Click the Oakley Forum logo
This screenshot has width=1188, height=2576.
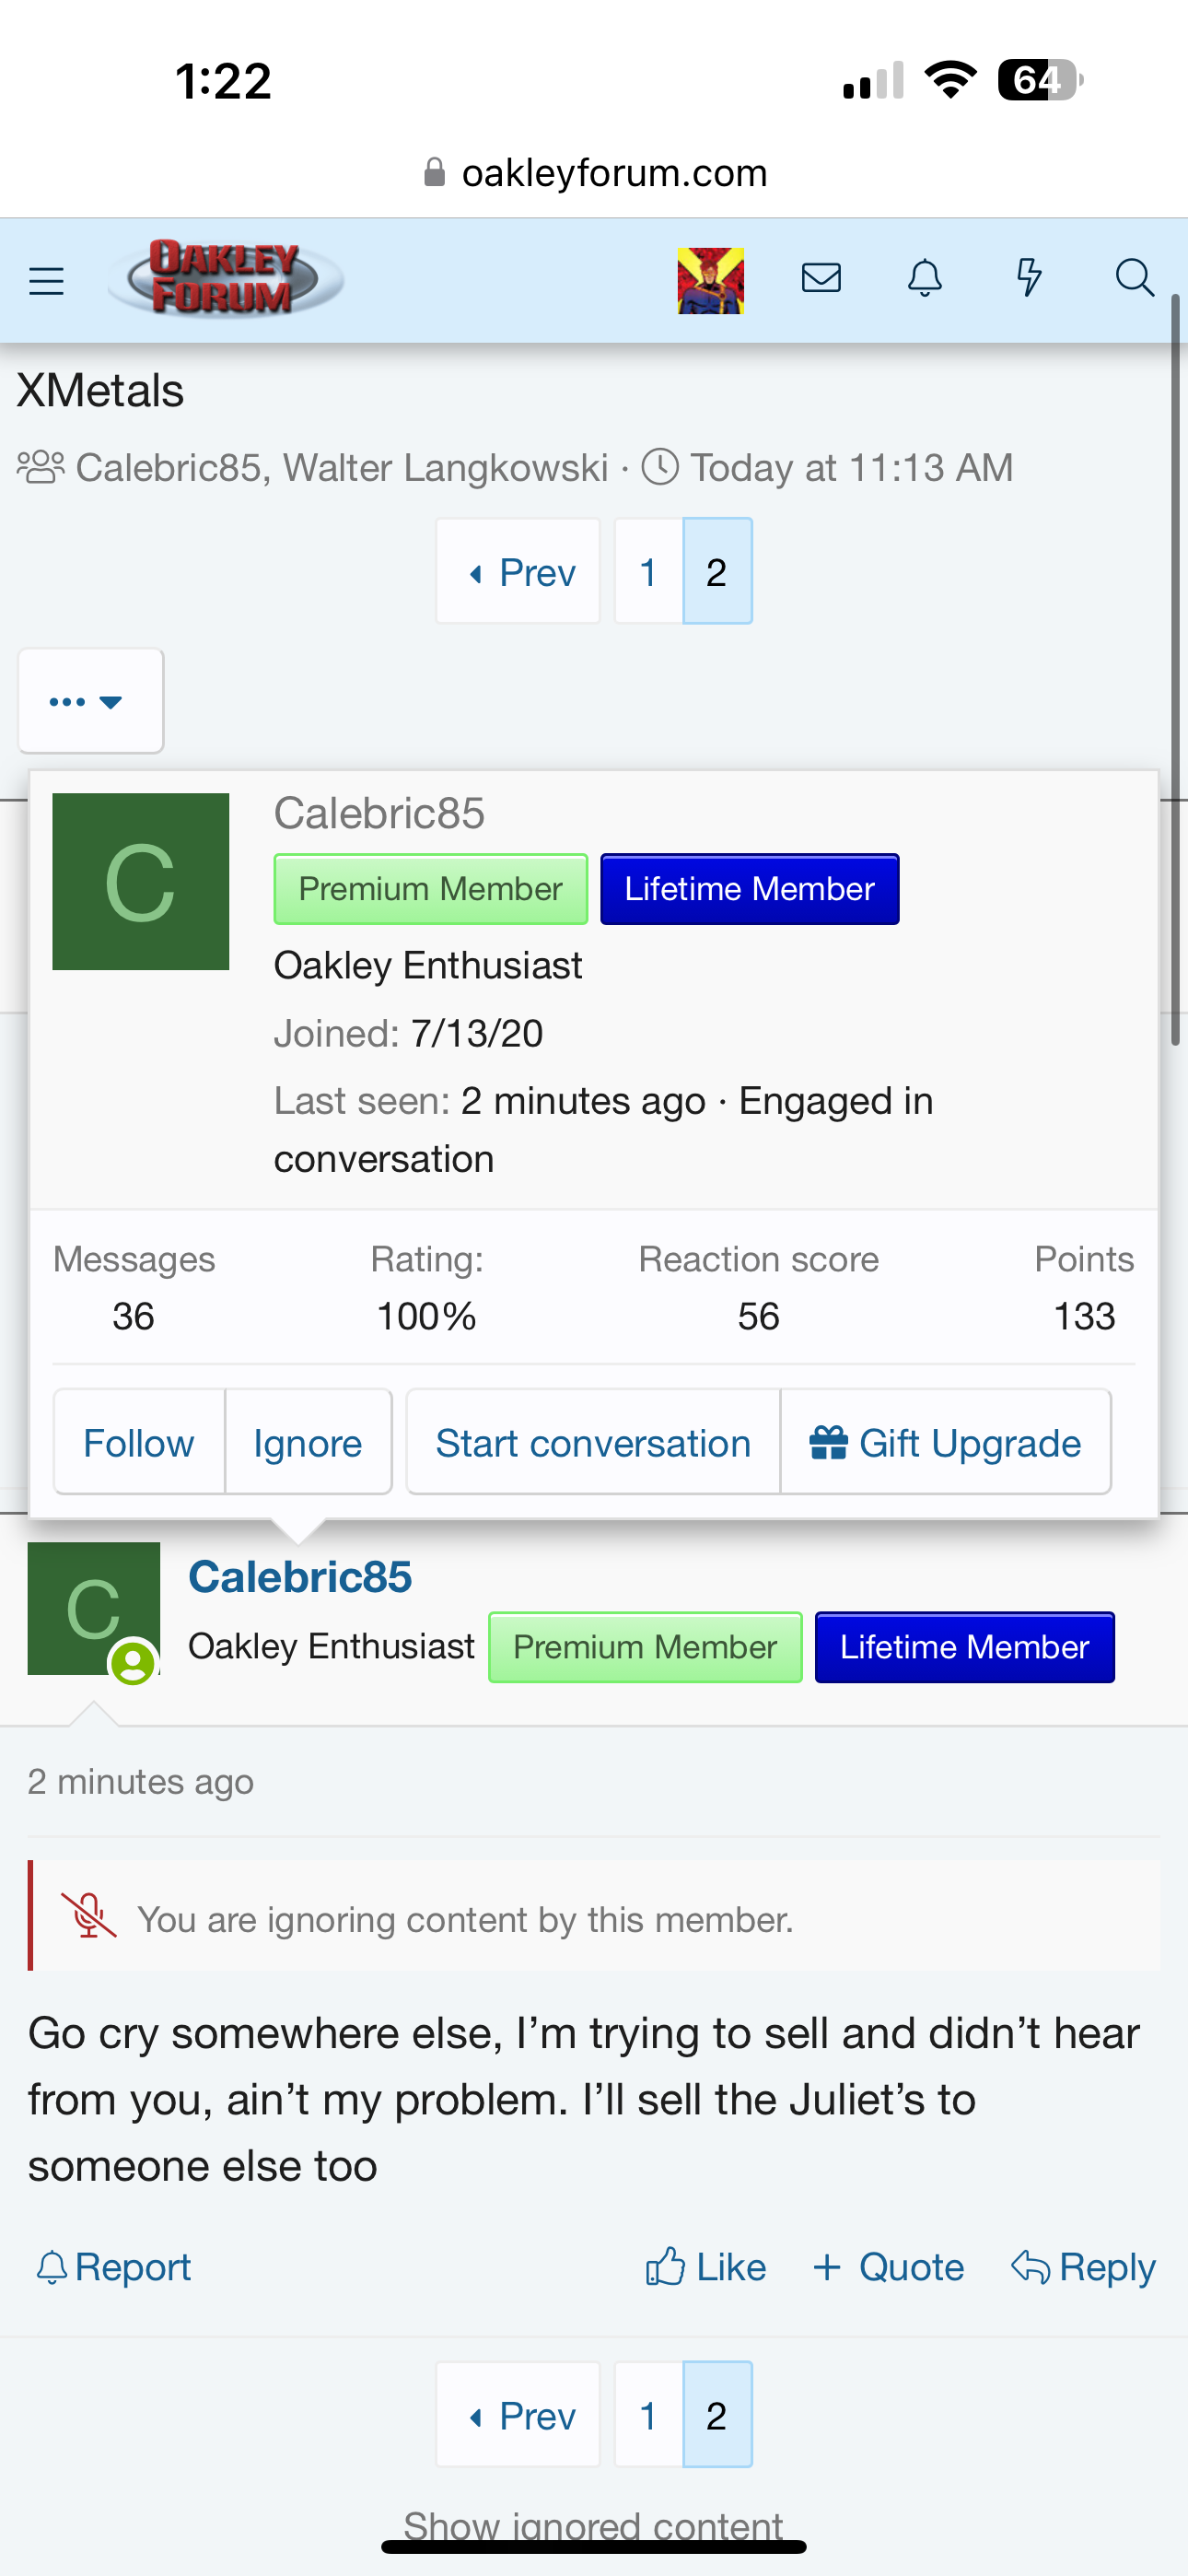225,278
